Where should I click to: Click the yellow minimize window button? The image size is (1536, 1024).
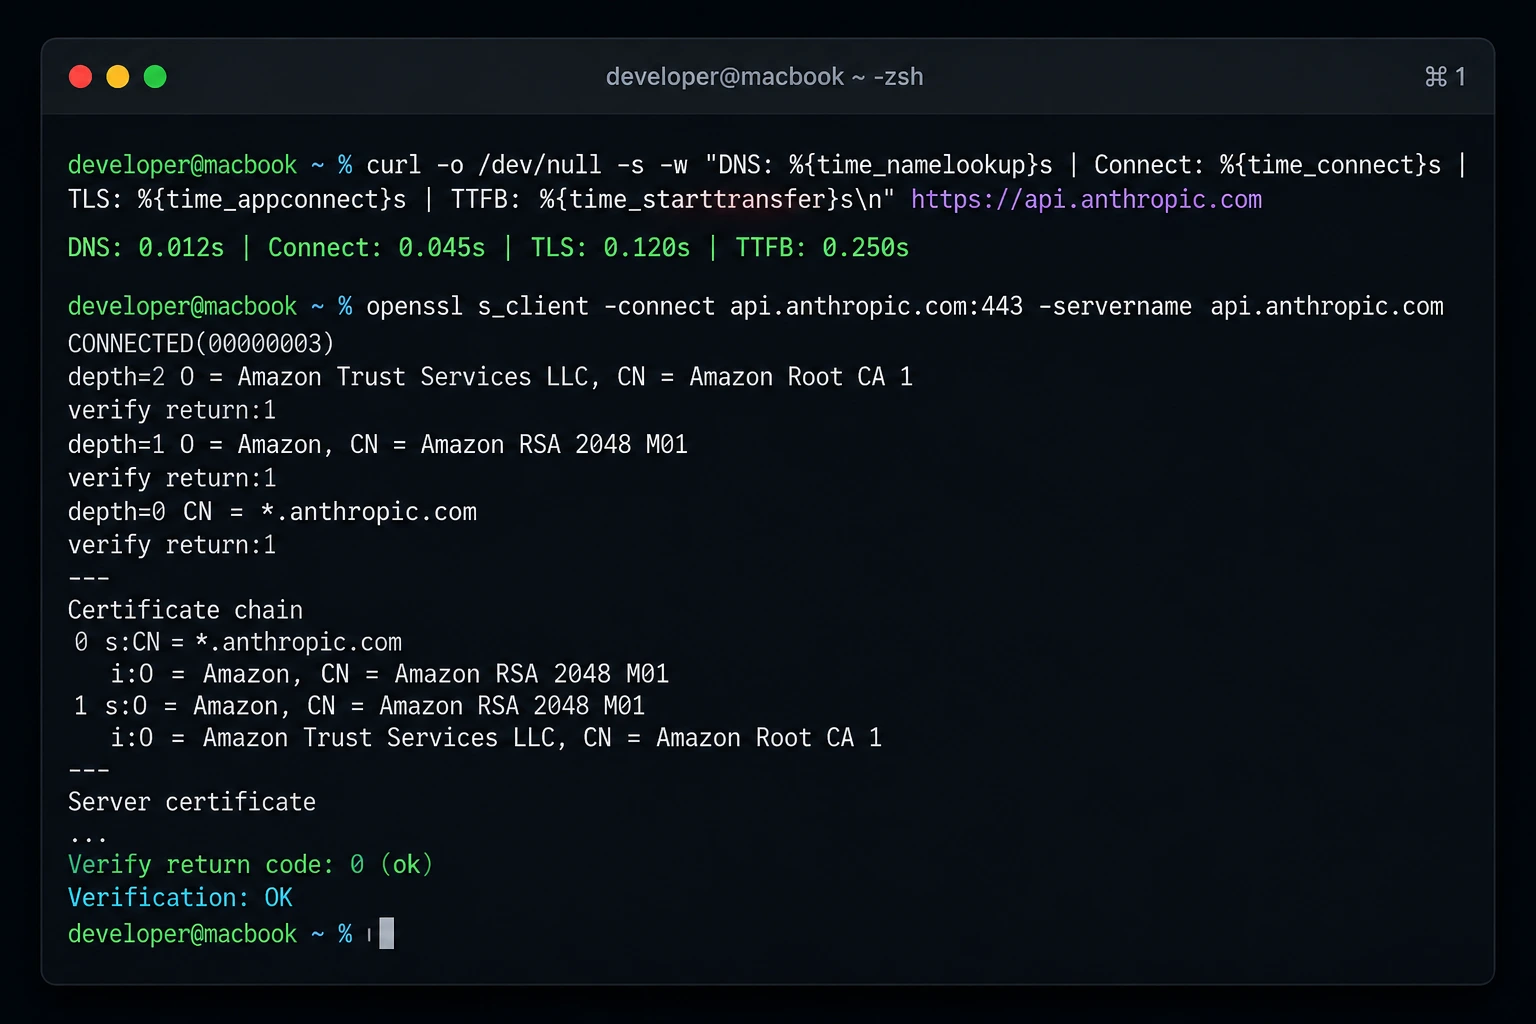(118, 77)
